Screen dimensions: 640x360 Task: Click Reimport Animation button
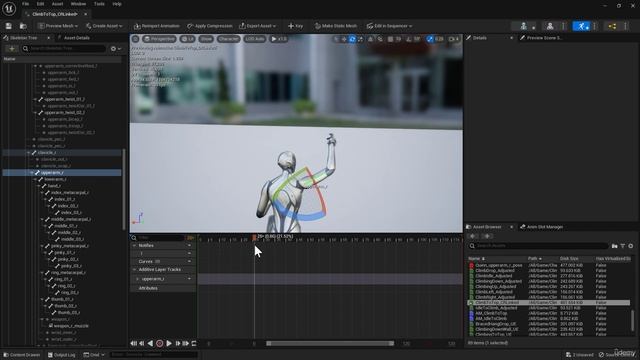coord(157,26)
